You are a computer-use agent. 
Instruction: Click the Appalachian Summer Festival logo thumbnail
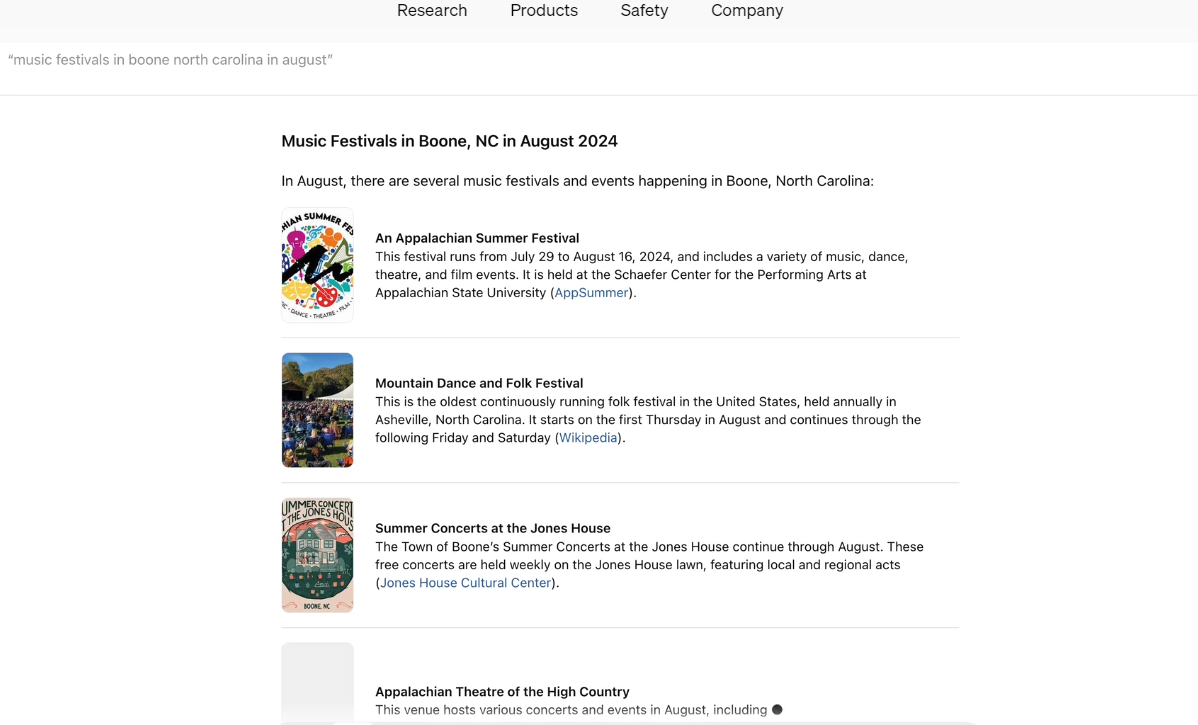click(318, 265)
